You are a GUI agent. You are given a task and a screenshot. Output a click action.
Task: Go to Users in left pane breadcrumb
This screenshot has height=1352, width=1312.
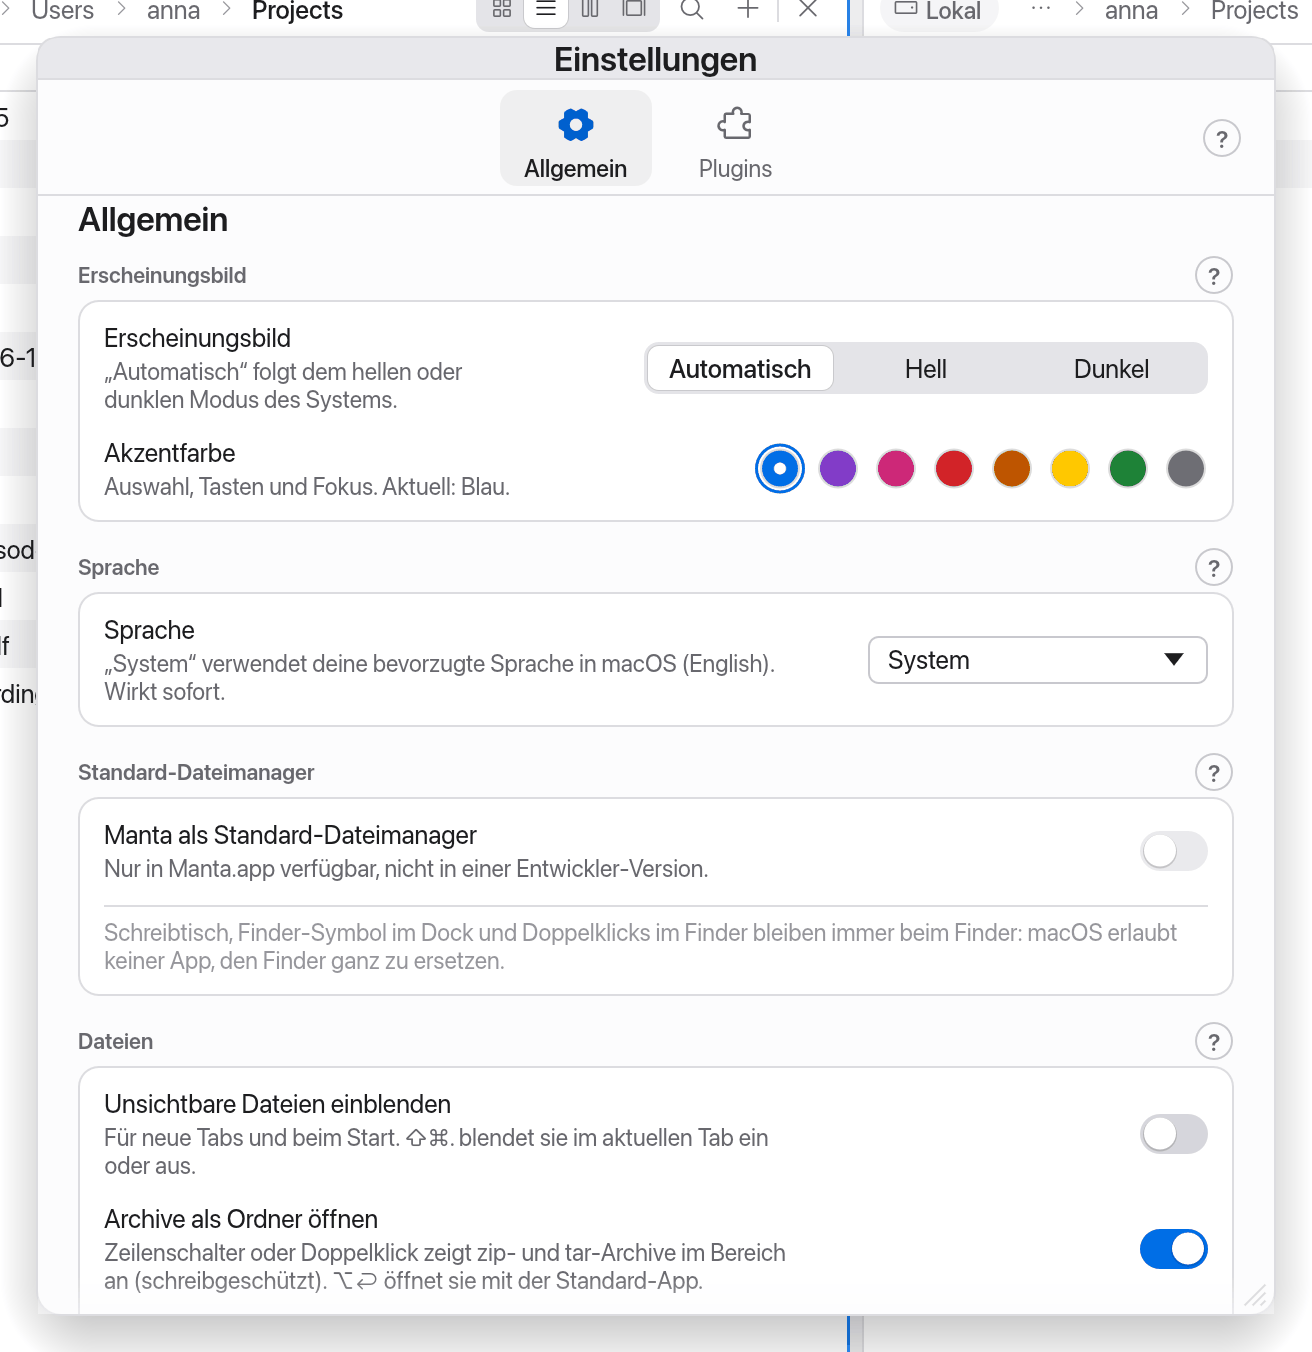[x=63, y=11]
